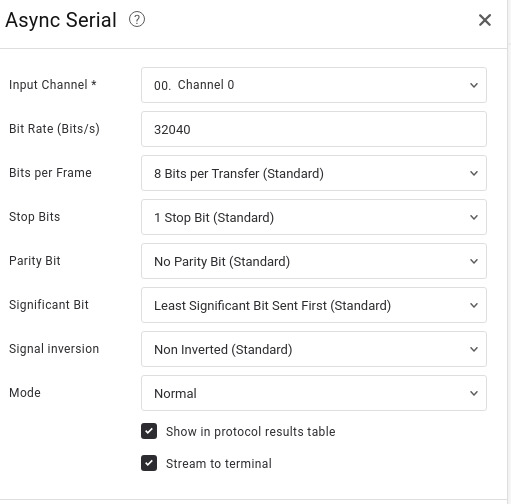Open the Async Serial help icon
Image resolution: width=511 pixels, height=504 pixels.
tap(137, 19)
